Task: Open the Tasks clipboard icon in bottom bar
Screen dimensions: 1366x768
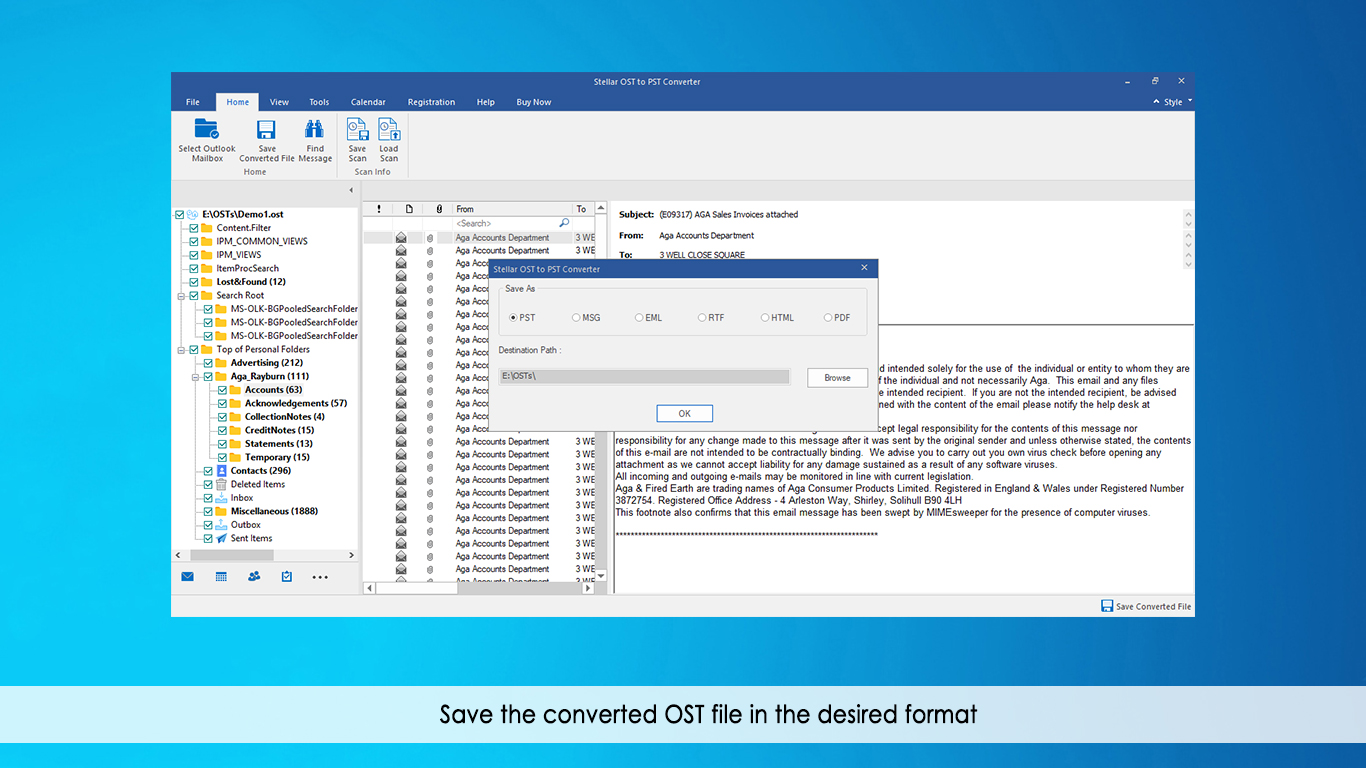Action: pos(287,577)
